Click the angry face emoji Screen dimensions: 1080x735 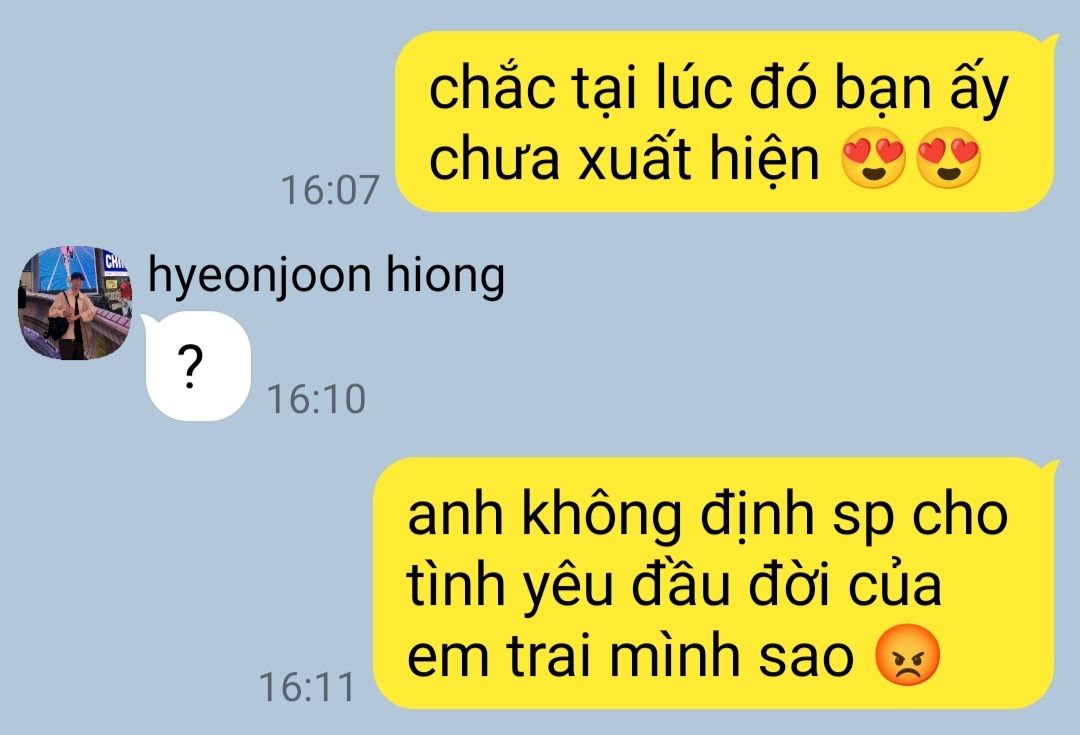click(x=906, y=655)
